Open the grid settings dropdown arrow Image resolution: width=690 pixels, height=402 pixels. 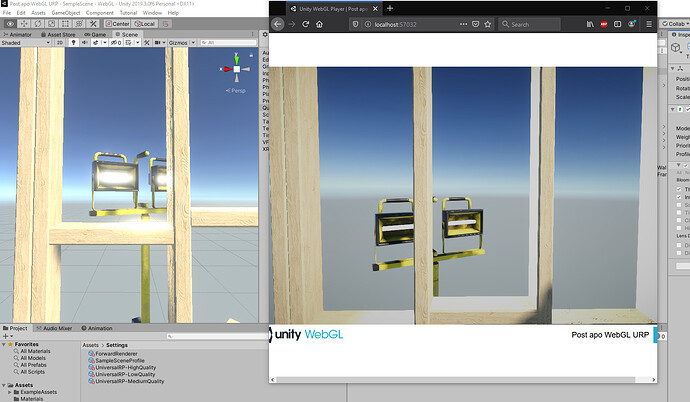pyautogui.click(x=137, y=43)
